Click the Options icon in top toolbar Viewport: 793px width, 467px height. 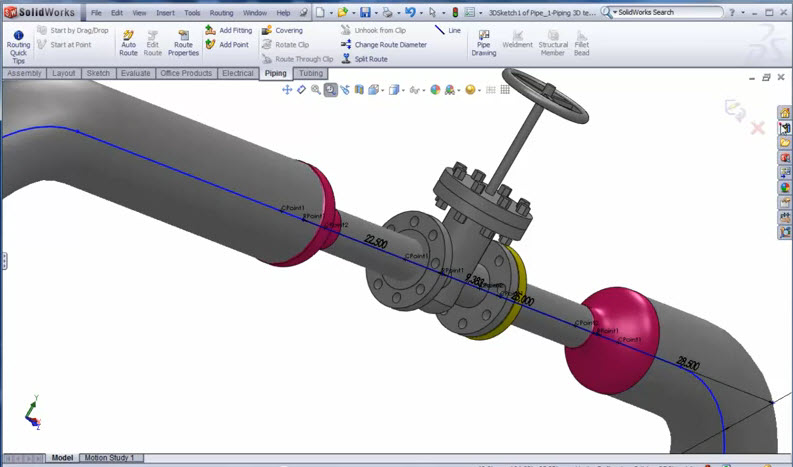tap(469, 12)
